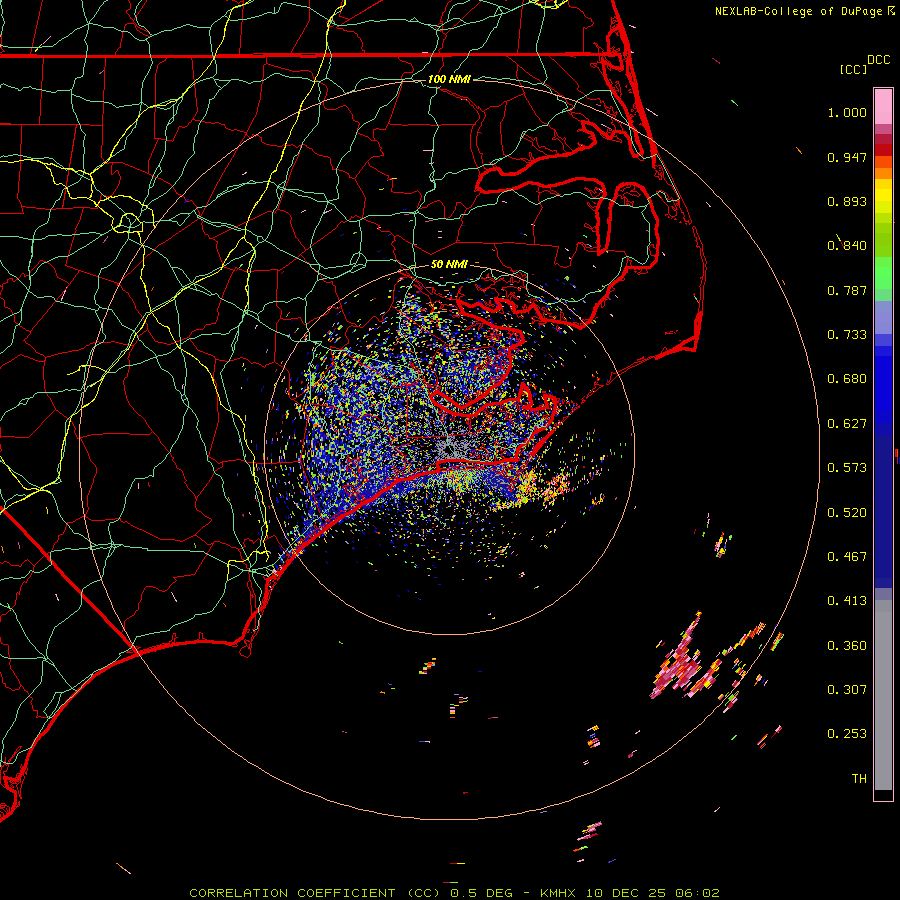Select the 0.573 scale value

pos(847,468)
